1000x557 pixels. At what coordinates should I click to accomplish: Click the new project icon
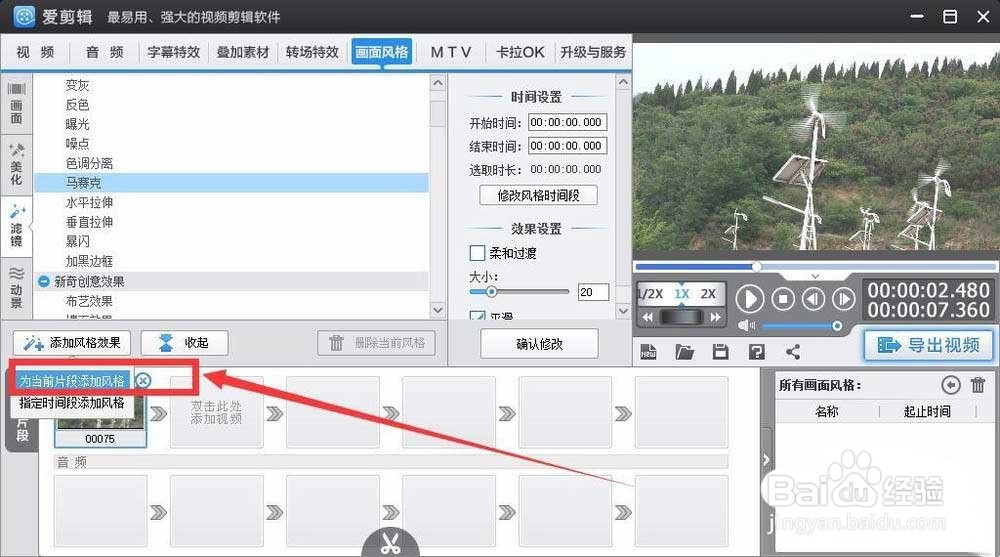(x=649, y=352)
